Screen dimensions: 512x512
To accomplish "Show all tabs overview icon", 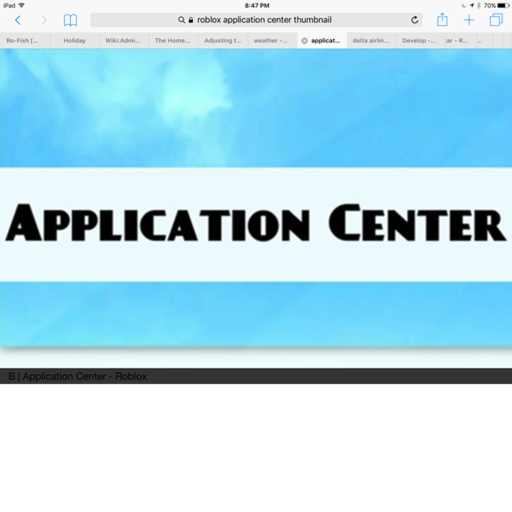I will tap(496, 20).
